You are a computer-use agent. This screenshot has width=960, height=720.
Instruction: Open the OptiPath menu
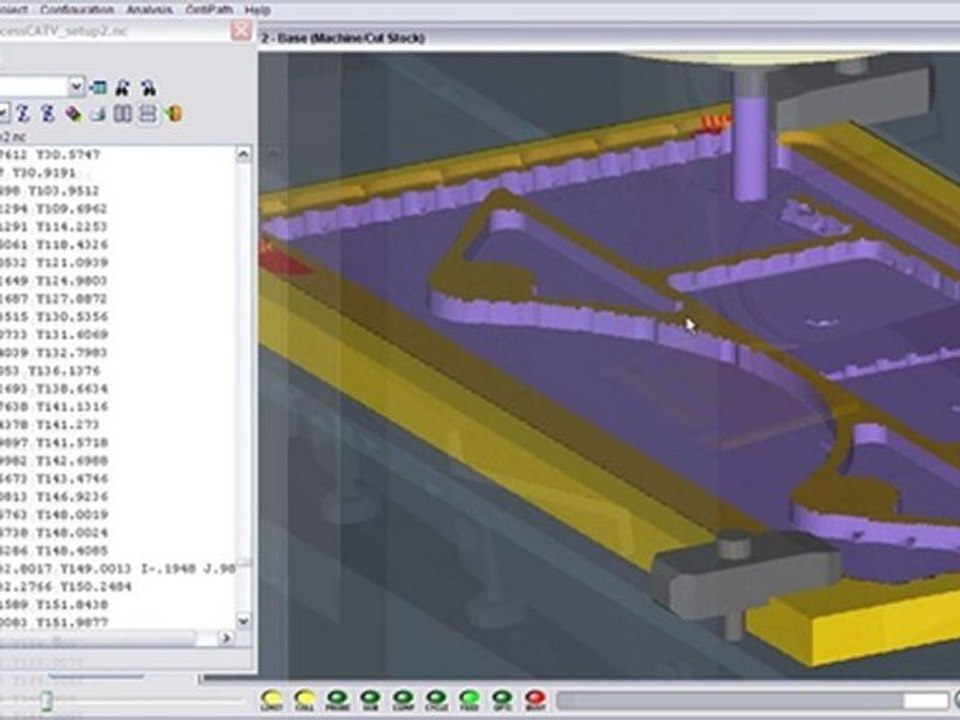[208, 10]
